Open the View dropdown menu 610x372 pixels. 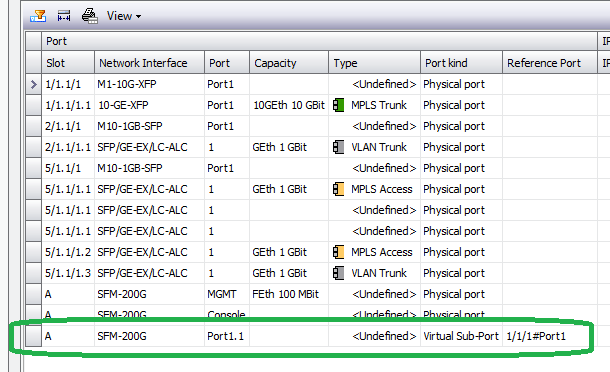[x=124, y=16]
